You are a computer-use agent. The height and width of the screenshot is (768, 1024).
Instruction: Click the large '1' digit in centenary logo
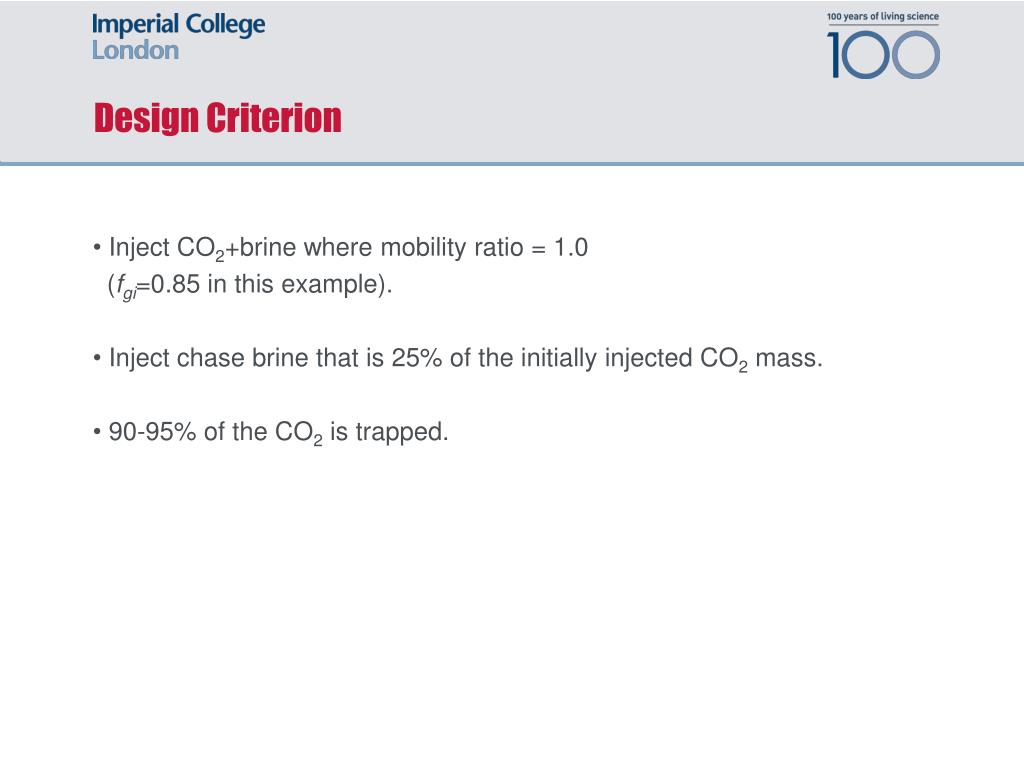click(x=835, y=56)
